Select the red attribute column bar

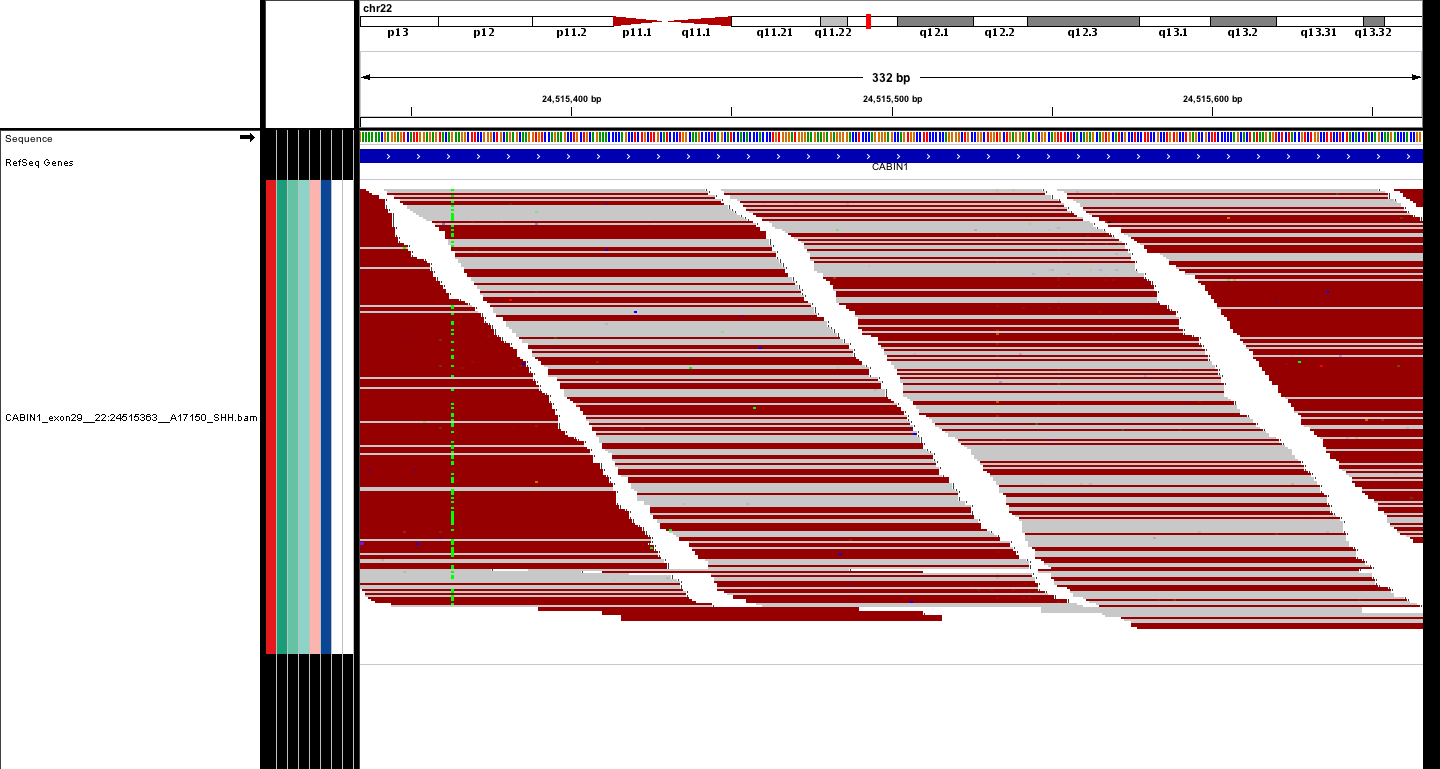click(x=271, y=417)
